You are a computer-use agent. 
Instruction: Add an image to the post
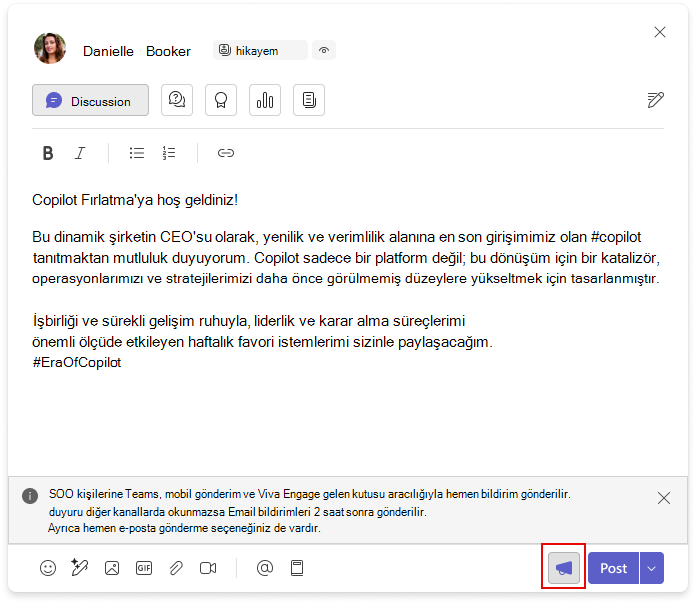112,568
